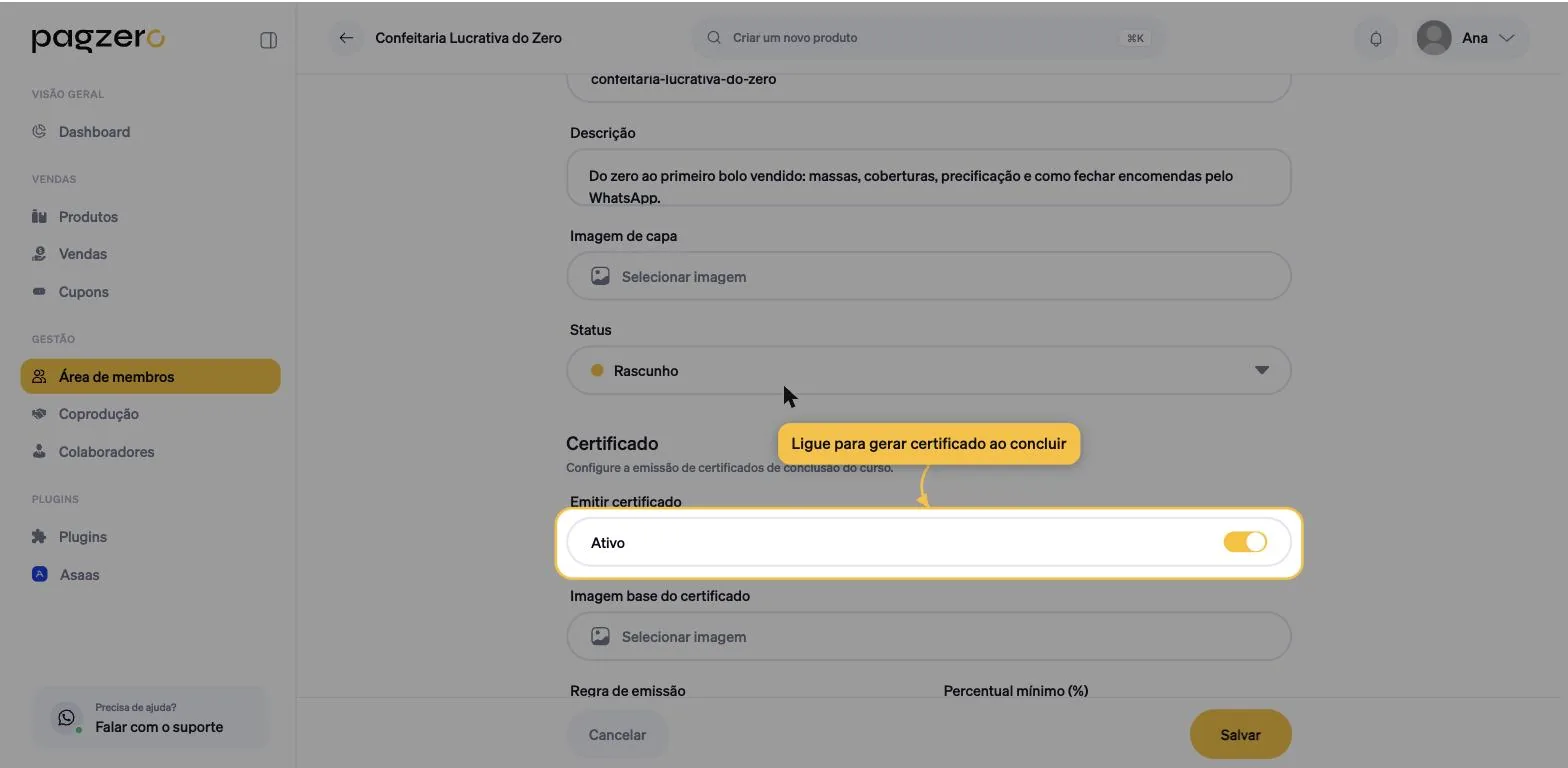Click the 'Regra de emissão' label

coord(628,691)
